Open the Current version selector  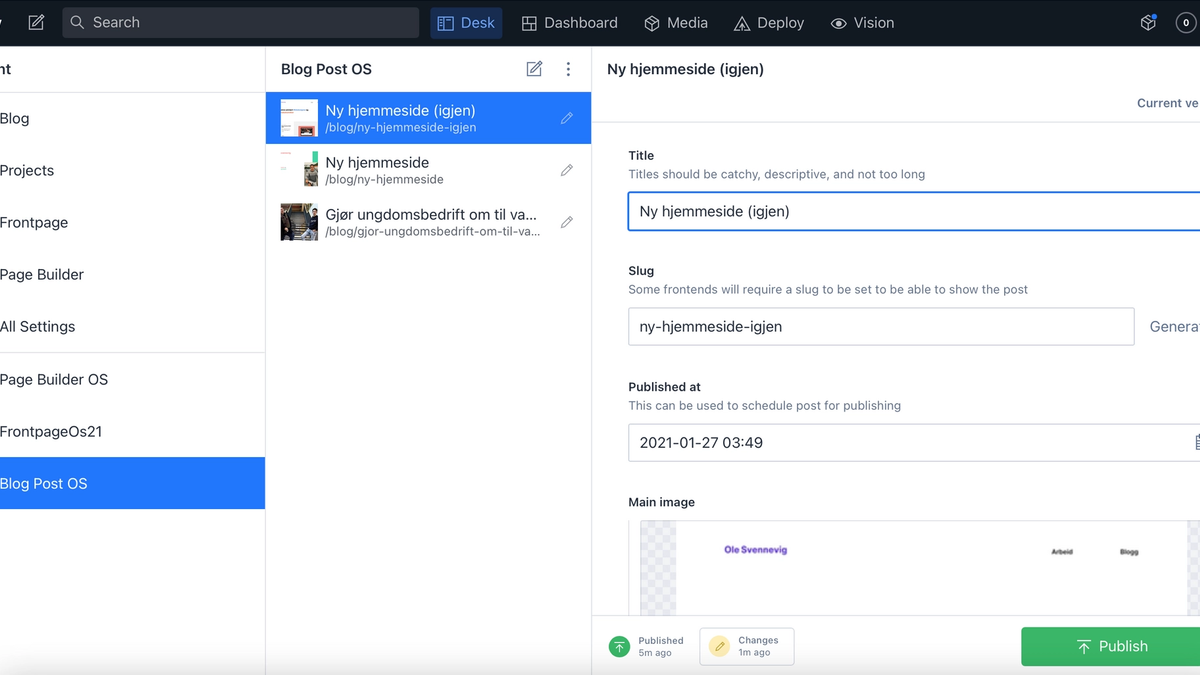(1168, 103)
